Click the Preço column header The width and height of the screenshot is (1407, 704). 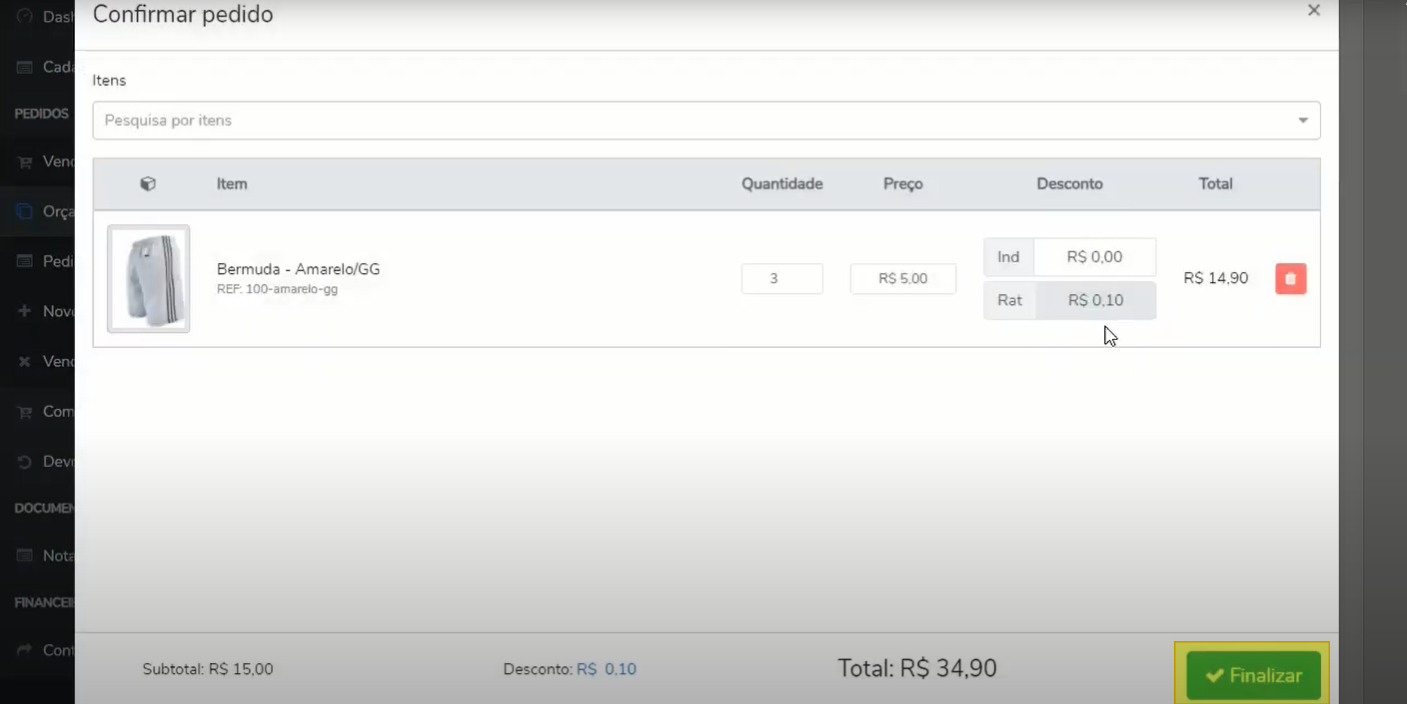[903, 184]
